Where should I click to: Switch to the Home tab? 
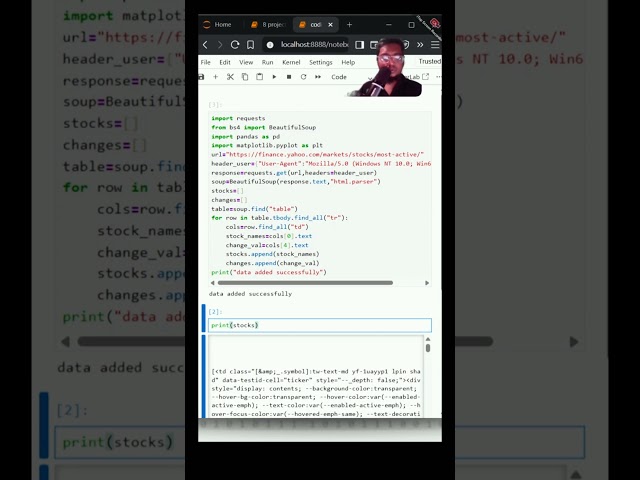pyautogui.click(x=218, y=24)
